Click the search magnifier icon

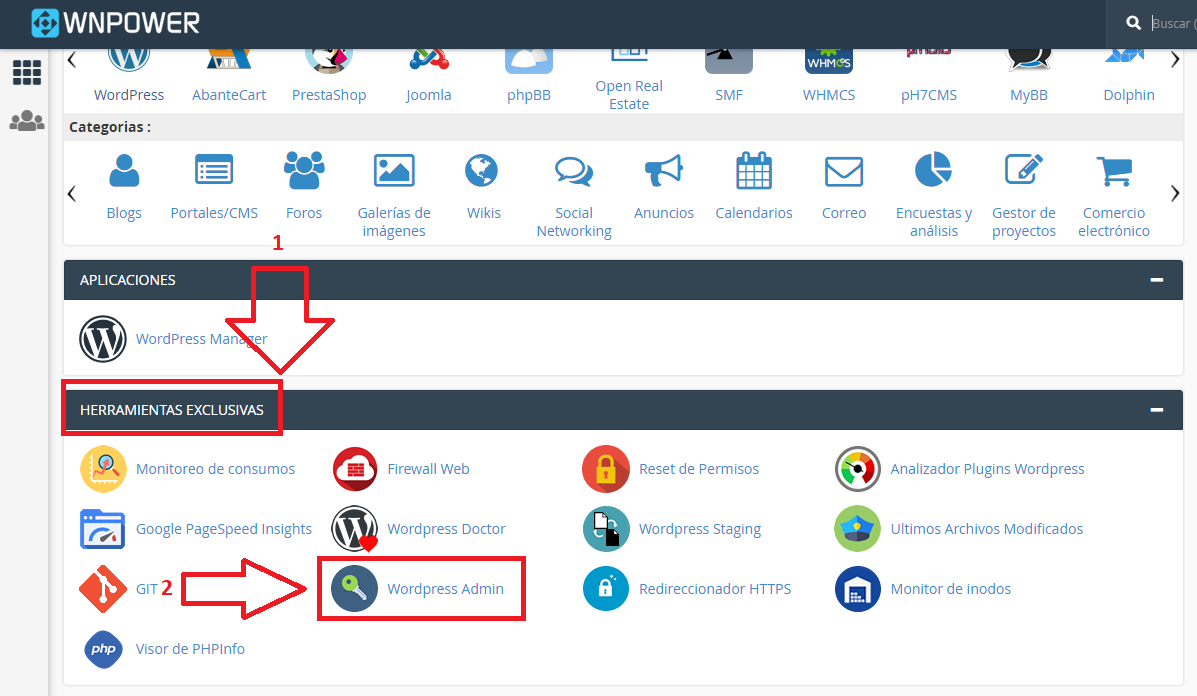(1134, 24)
